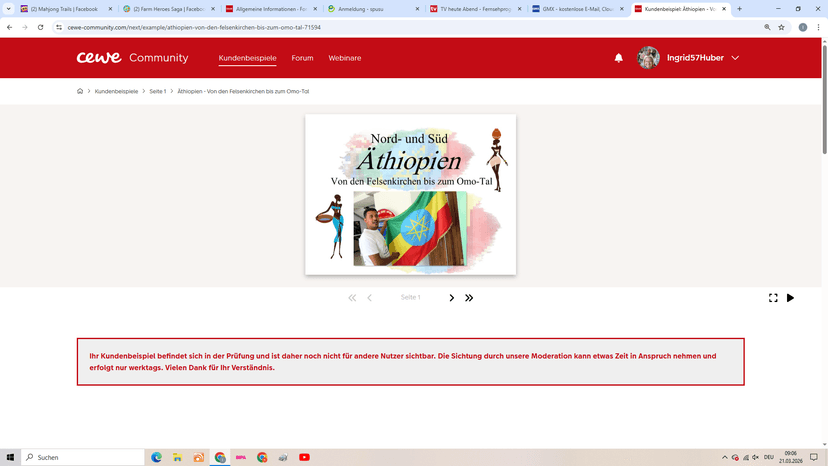828x466 pixels.
Task: Open the Chrome three-dot menu
Action: [818, 27]
